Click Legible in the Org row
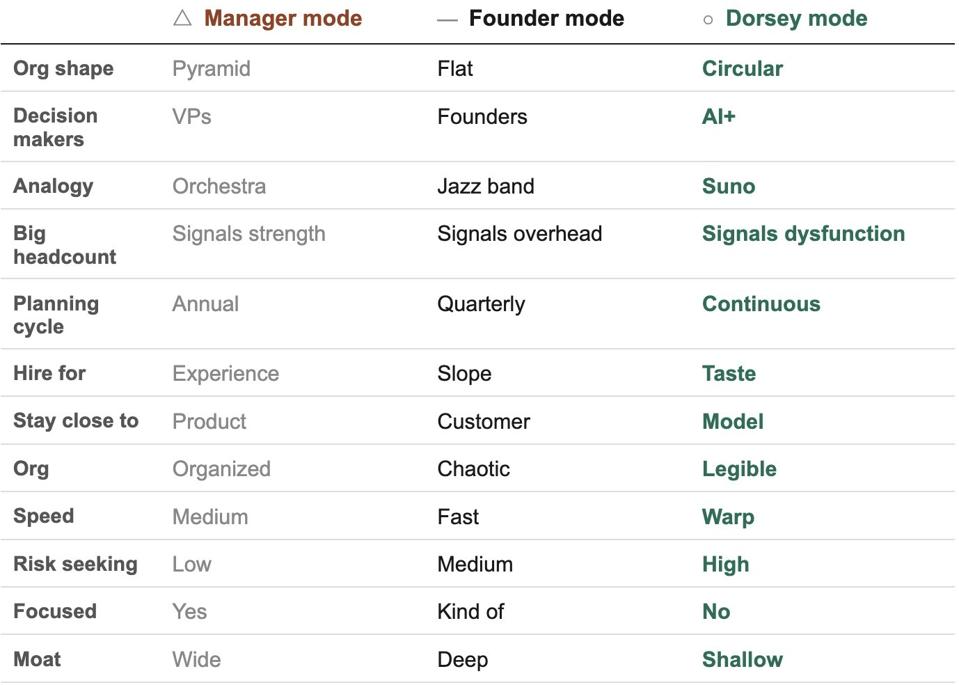 pyautogui.click(x=739, y=469)
